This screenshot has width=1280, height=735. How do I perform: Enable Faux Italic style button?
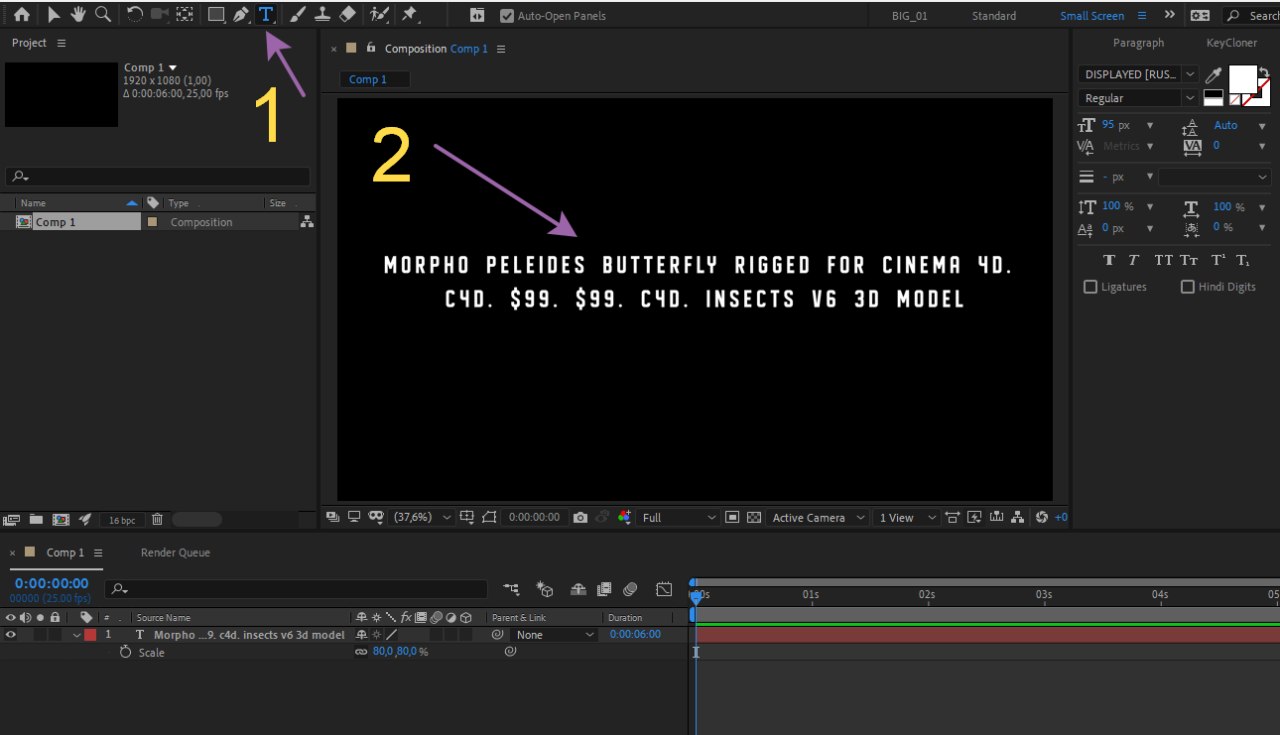pyautogui.click(x=1134, y=260)
